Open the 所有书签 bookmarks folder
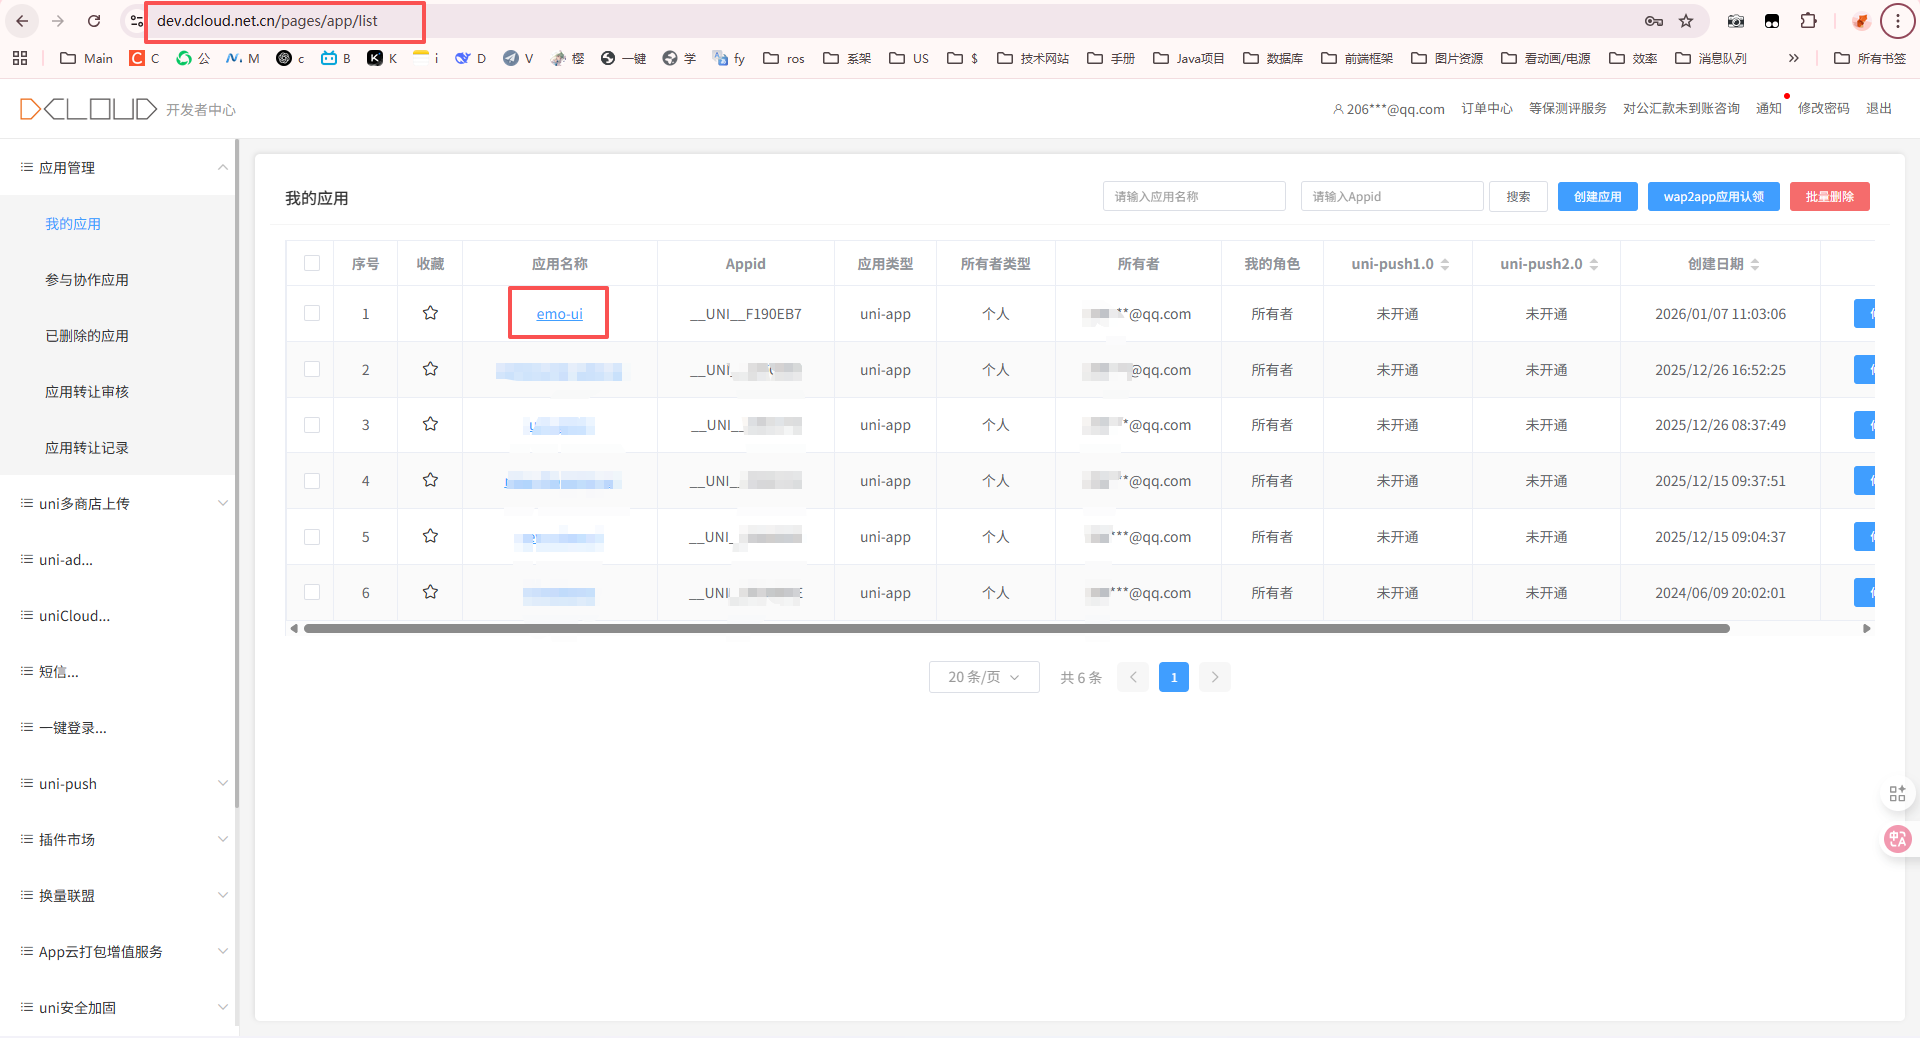This screenshot has height=1038, width=1920. tap(1870, 58)
